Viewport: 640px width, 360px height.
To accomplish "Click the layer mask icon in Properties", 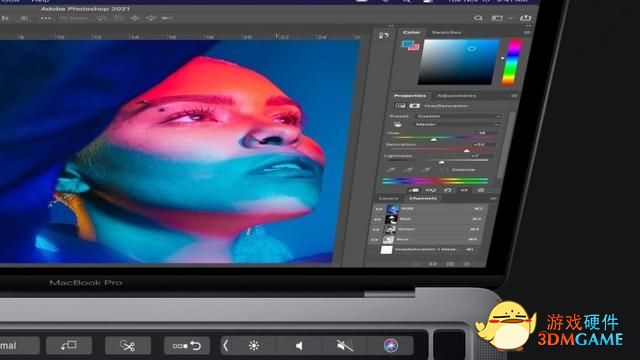I will [415, 106].
